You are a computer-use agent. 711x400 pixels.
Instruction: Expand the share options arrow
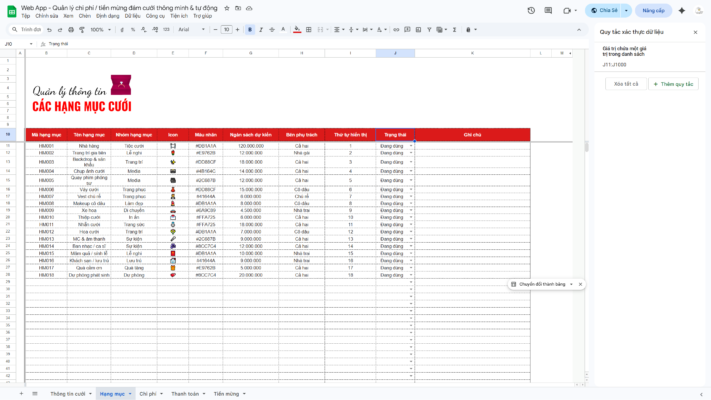click(626, 10)
